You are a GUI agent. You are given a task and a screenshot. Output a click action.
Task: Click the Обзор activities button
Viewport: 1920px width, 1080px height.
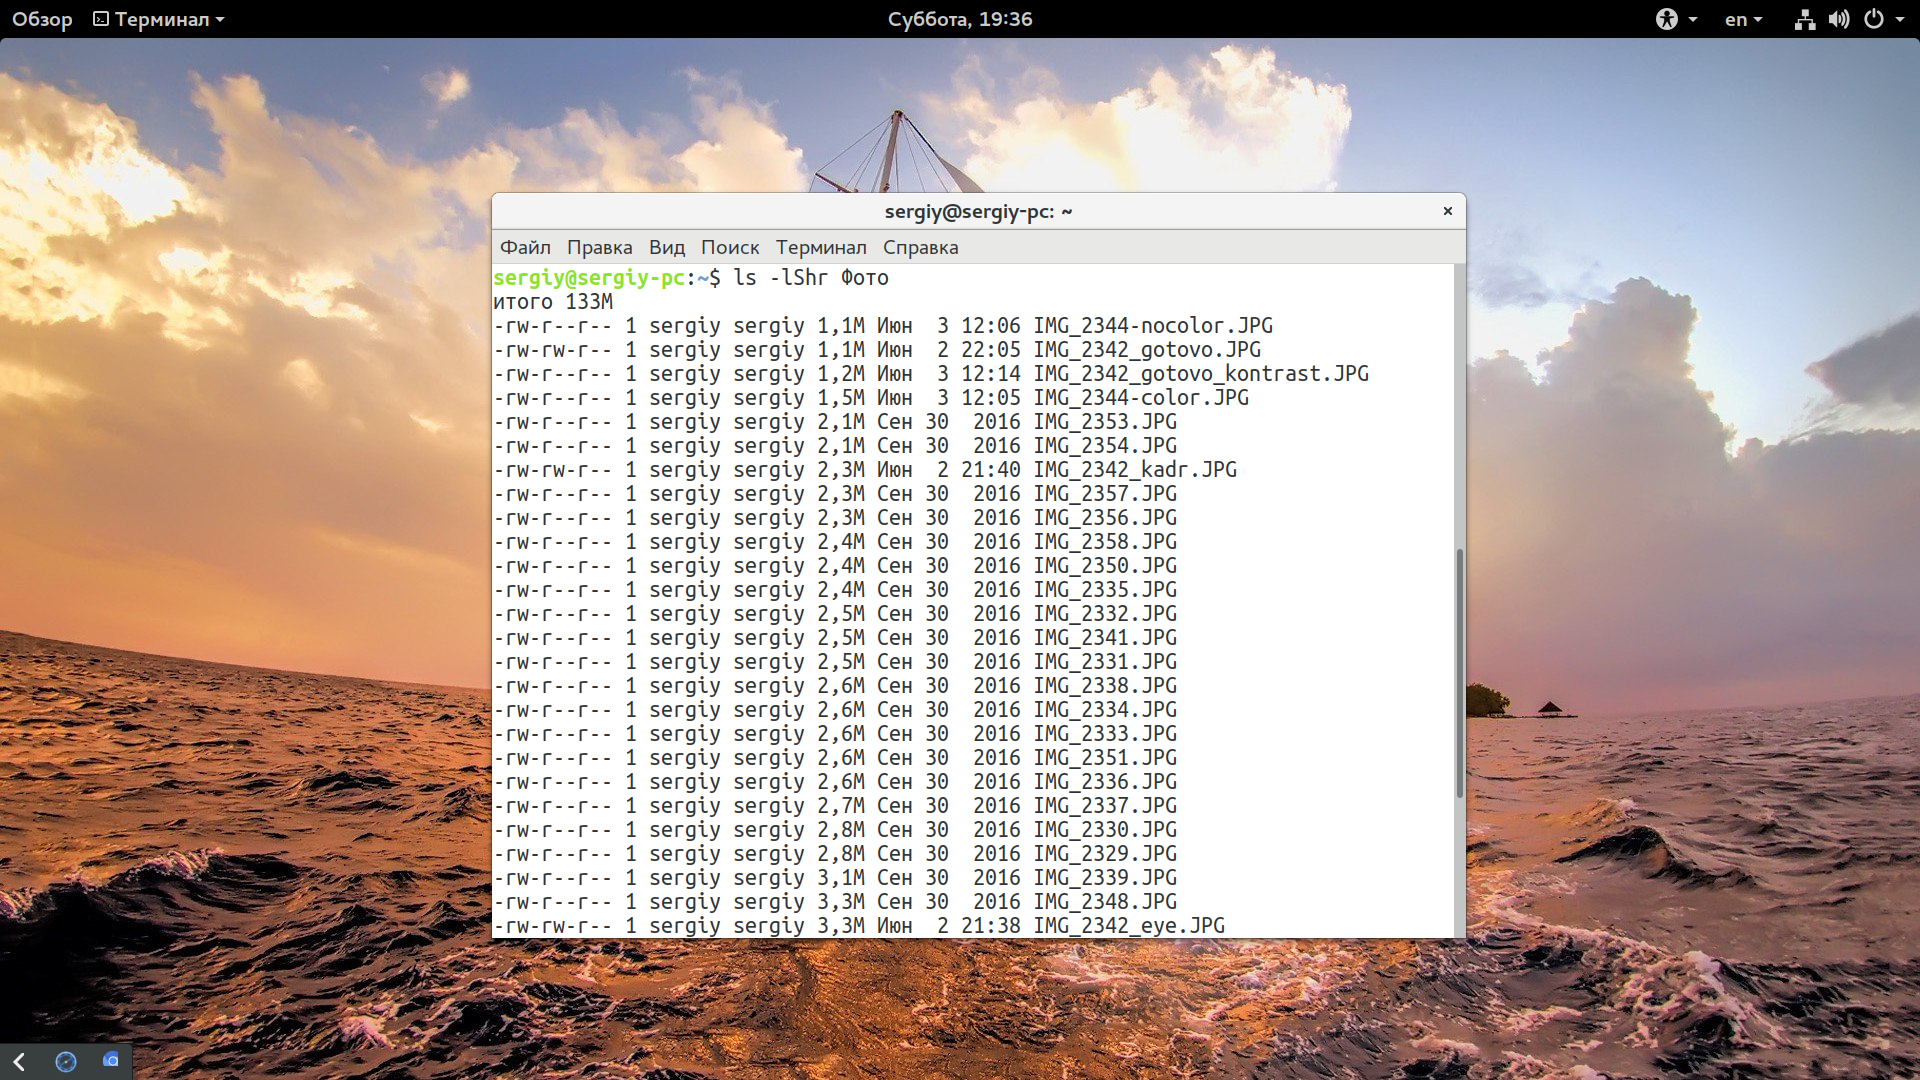point(42,19)
